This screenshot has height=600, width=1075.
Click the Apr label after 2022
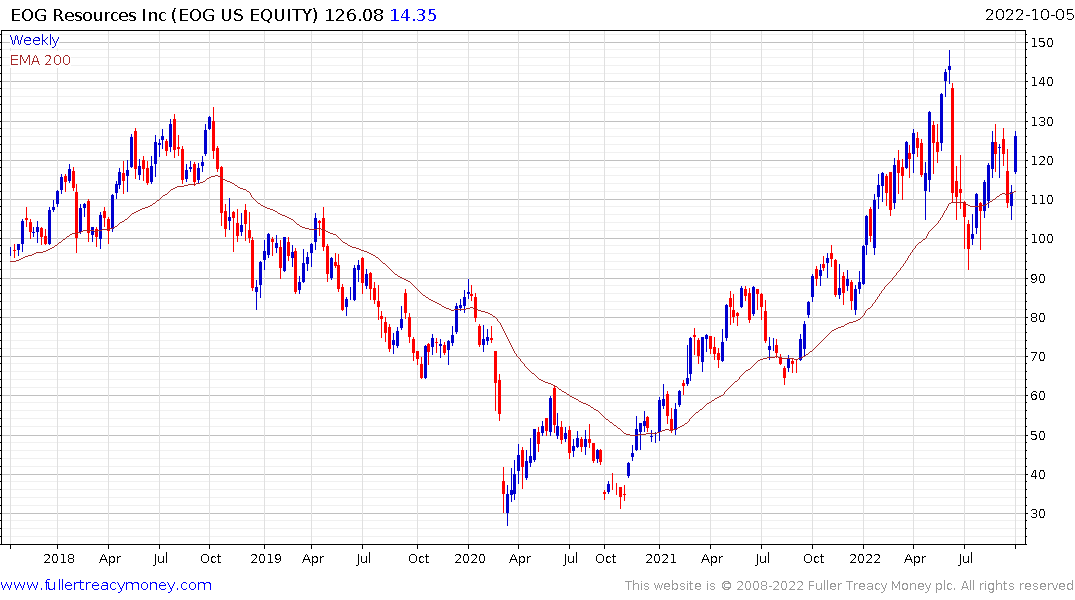(x=915, y=559)
